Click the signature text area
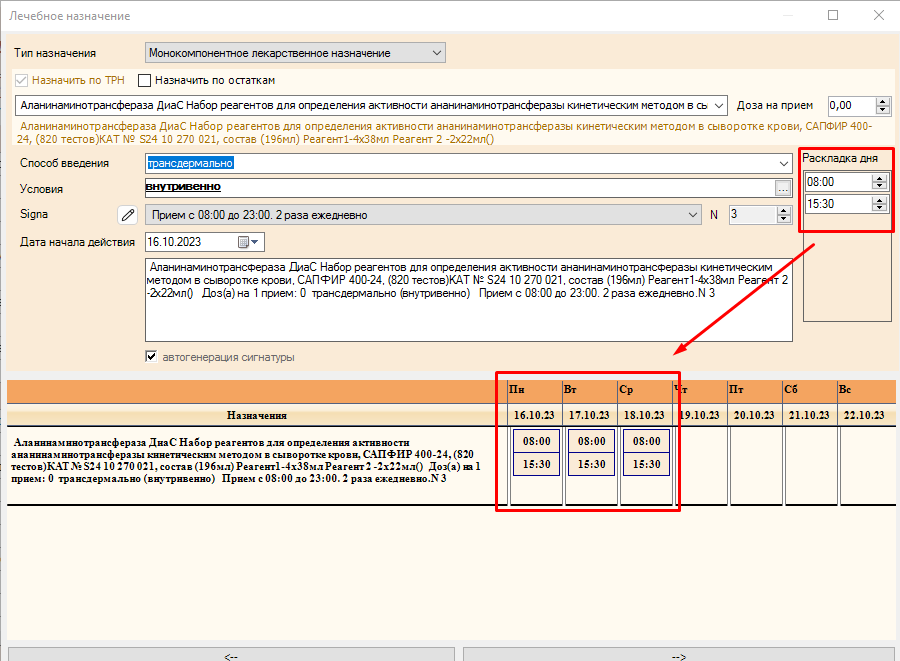 point(468,300)
